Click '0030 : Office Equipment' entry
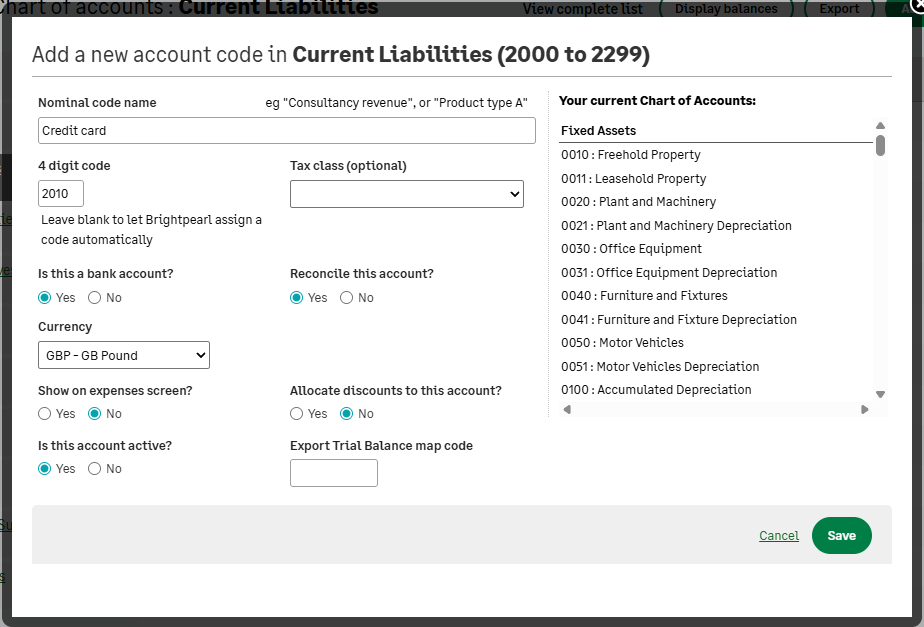The height and width of the screenshot is (627, 924). [x=631, y=249]
